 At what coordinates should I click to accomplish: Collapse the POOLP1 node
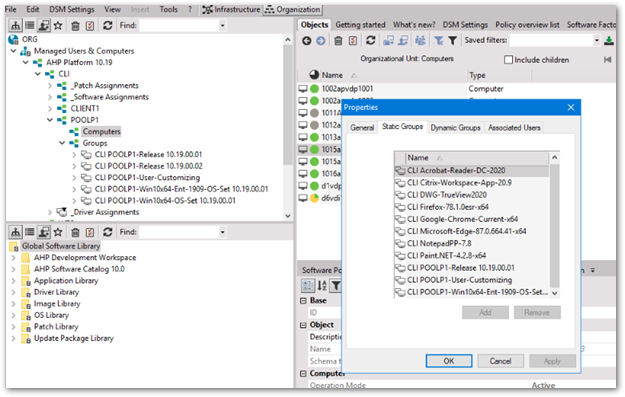(50, 120)
